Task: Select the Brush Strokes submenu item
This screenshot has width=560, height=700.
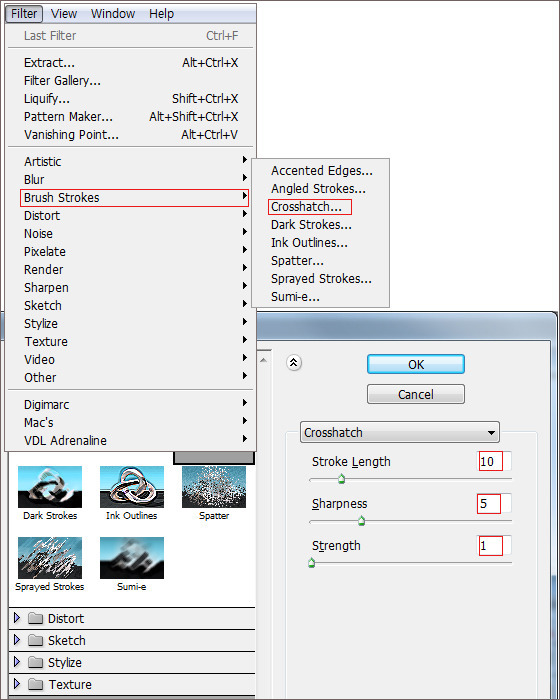Action: [134, 198]
